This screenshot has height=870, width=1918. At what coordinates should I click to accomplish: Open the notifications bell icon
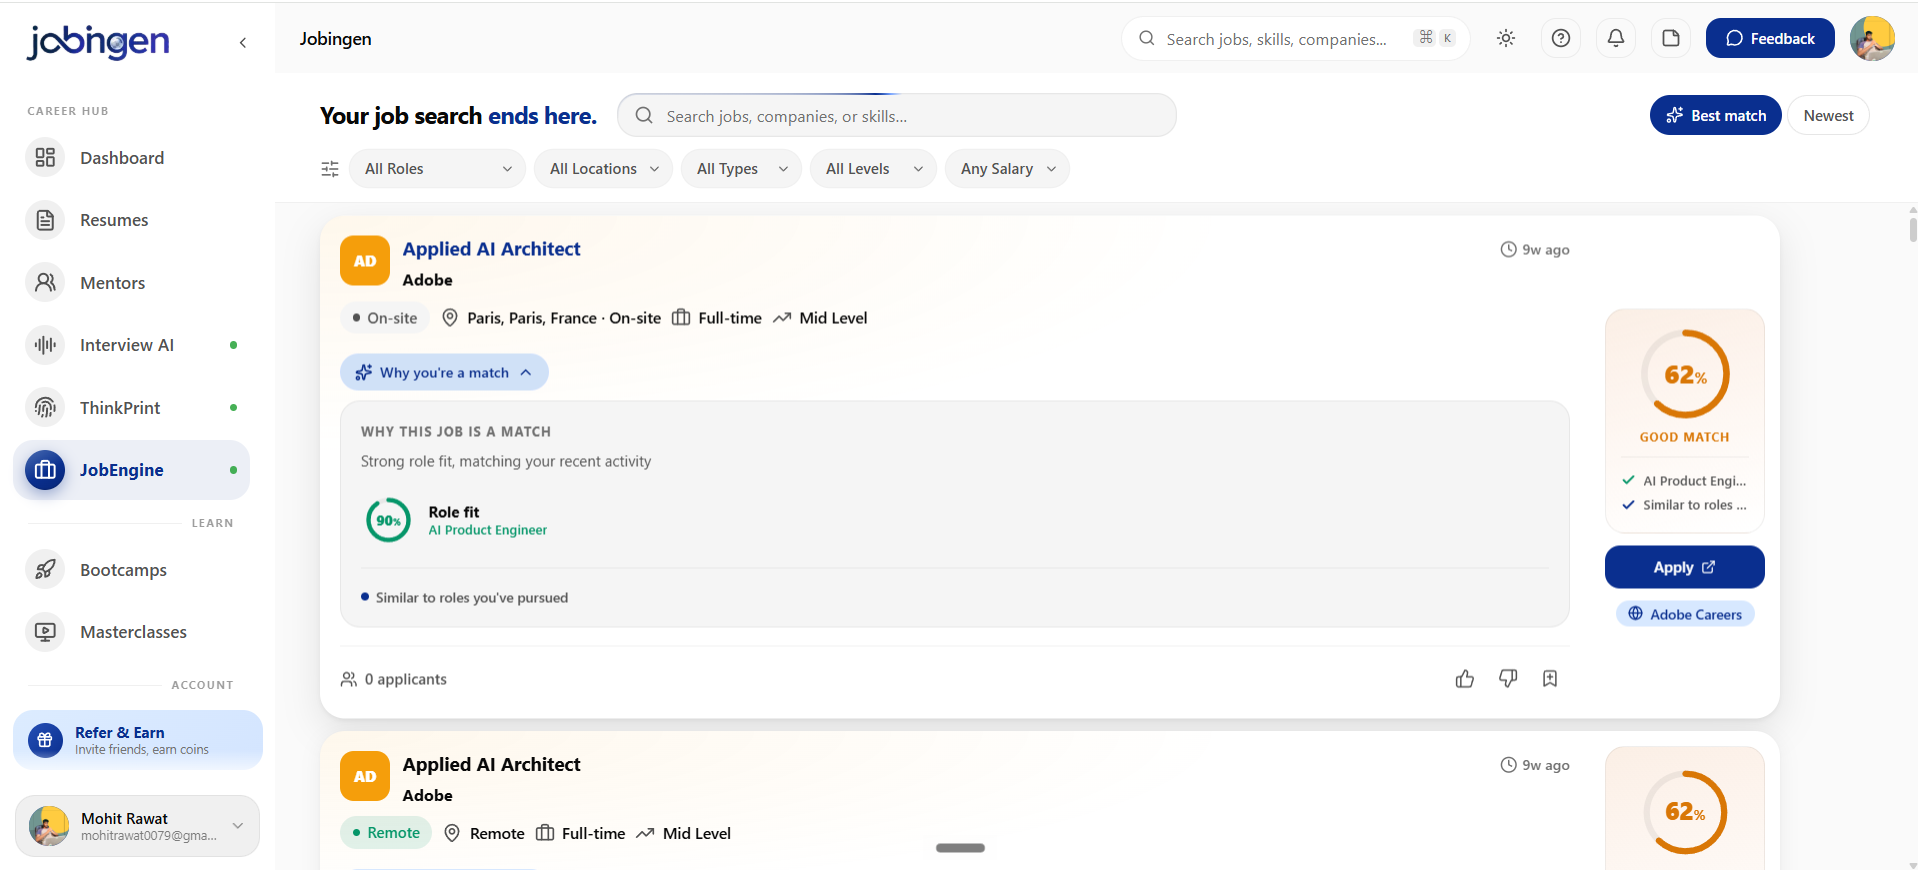[1616, 38]
